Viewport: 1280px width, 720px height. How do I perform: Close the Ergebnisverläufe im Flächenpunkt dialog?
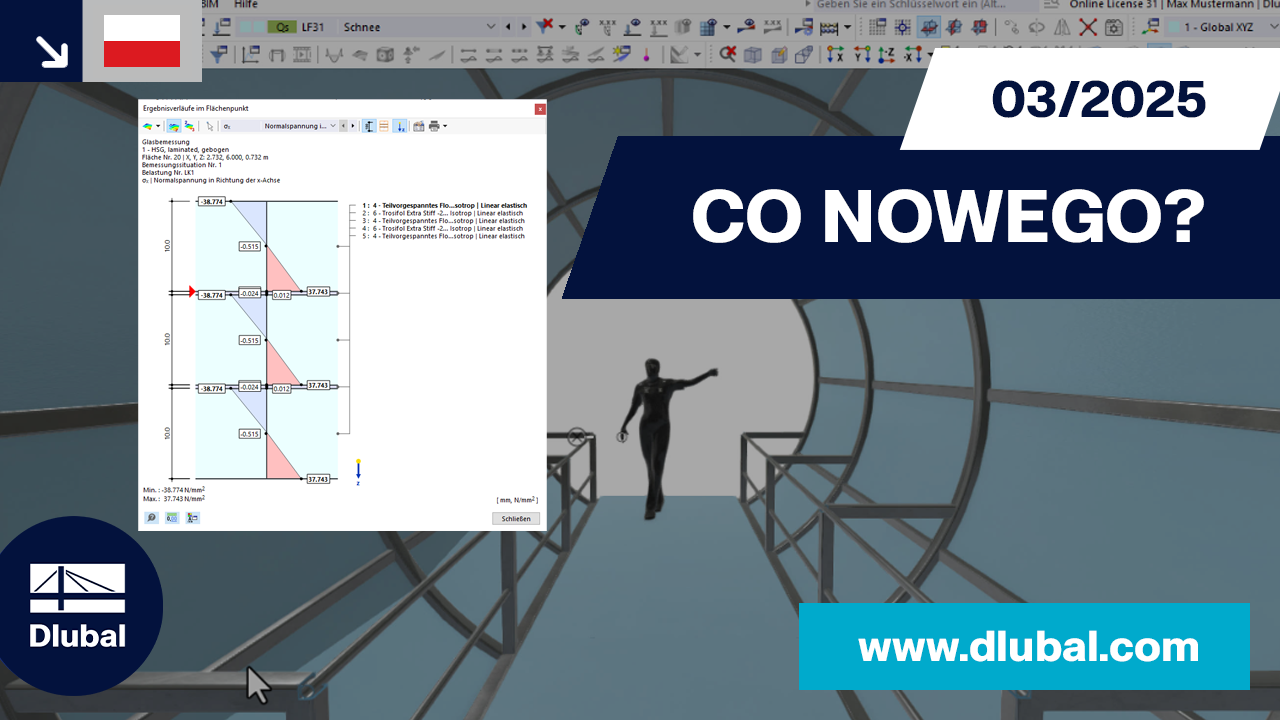[540, 108]
